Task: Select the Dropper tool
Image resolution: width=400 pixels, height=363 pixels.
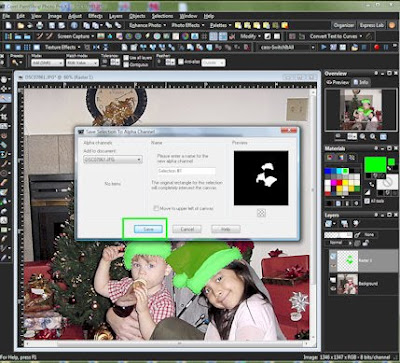Action: (x=4, y=108)
